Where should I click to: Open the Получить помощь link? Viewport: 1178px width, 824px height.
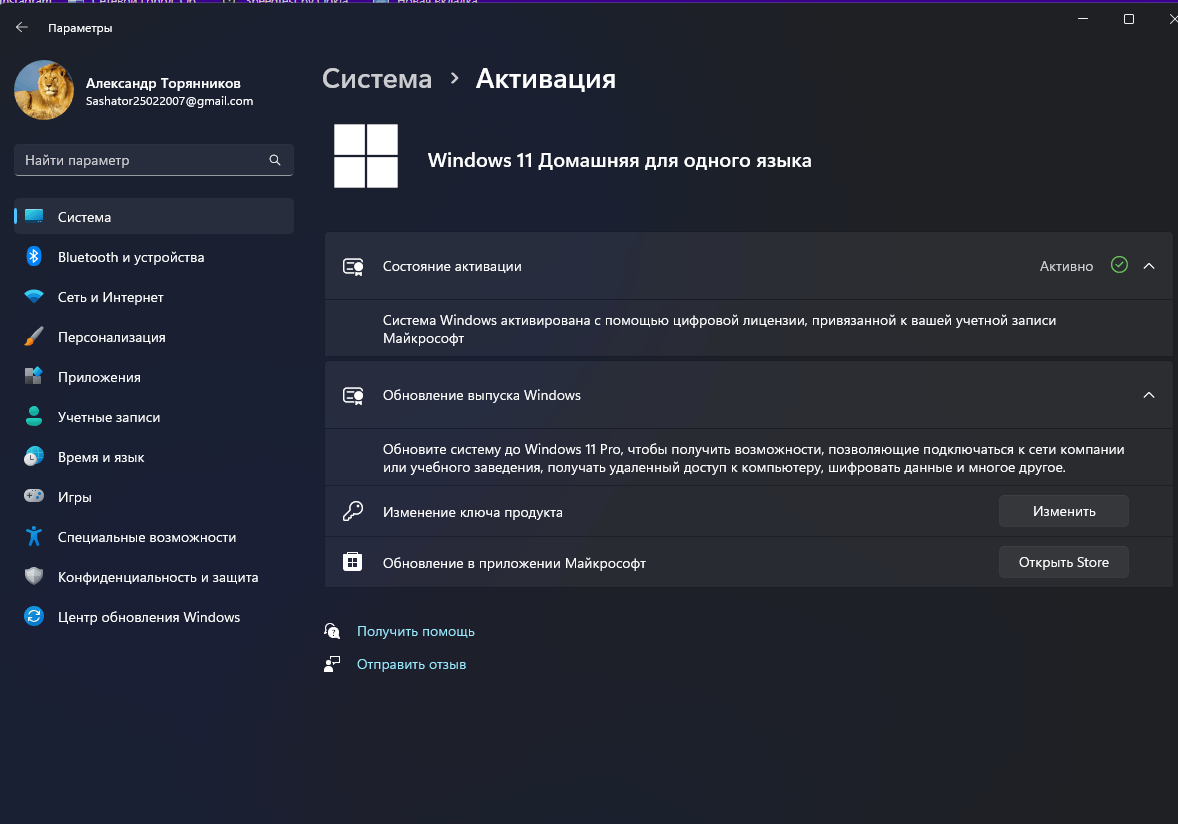(x=415, y=631)
